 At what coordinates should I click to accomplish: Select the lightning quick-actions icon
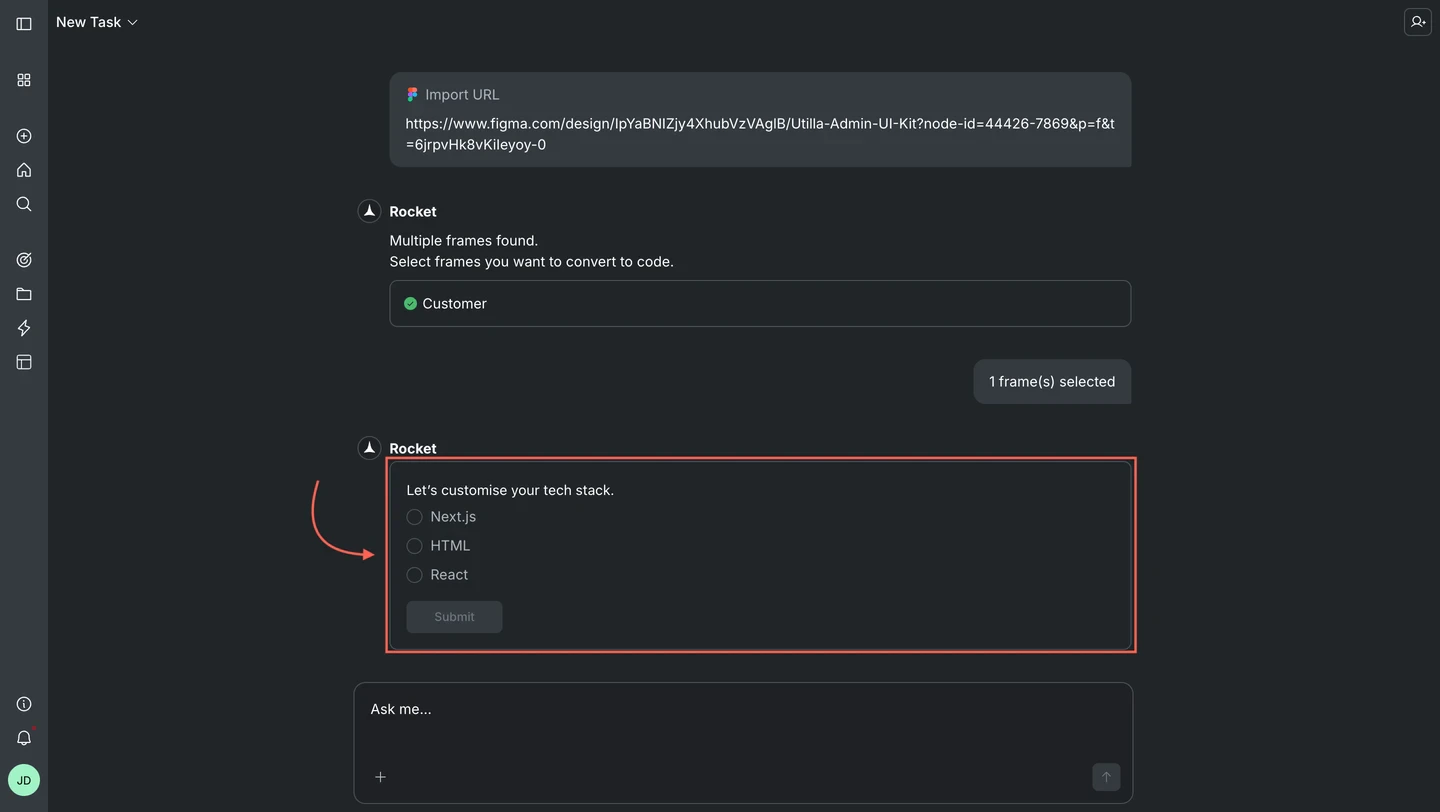[24, 327]
